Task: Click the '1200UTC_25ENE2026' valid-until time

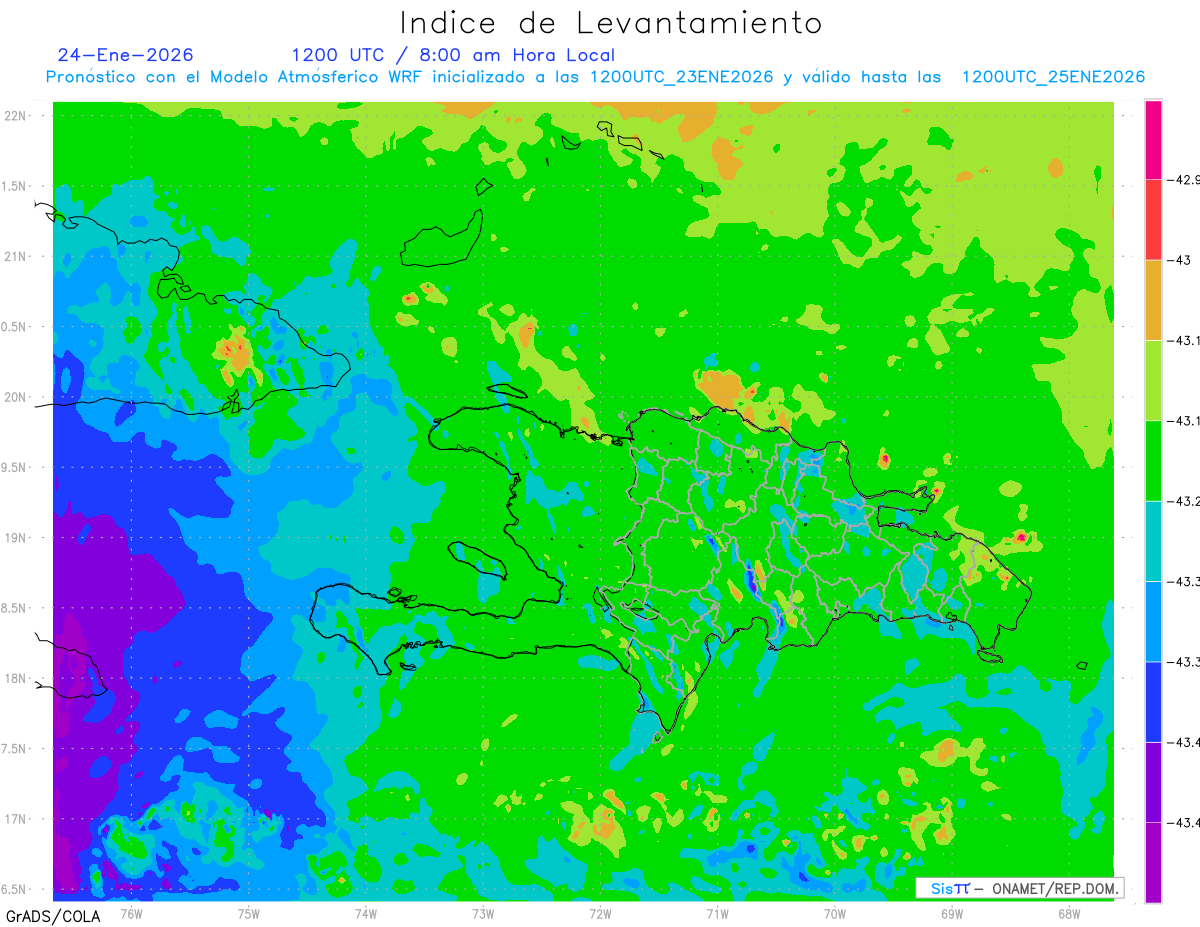Action: point(1053,77)
